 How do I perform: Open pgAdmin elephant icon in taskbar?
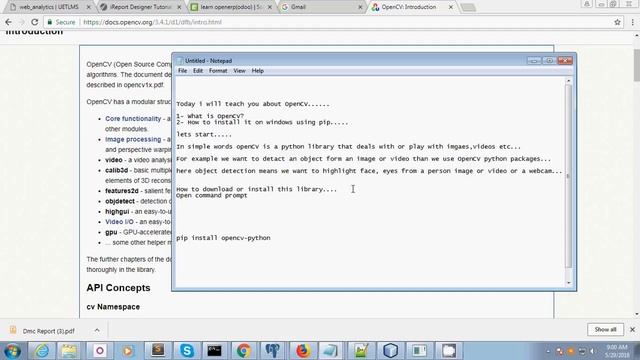tap(273, 351)
